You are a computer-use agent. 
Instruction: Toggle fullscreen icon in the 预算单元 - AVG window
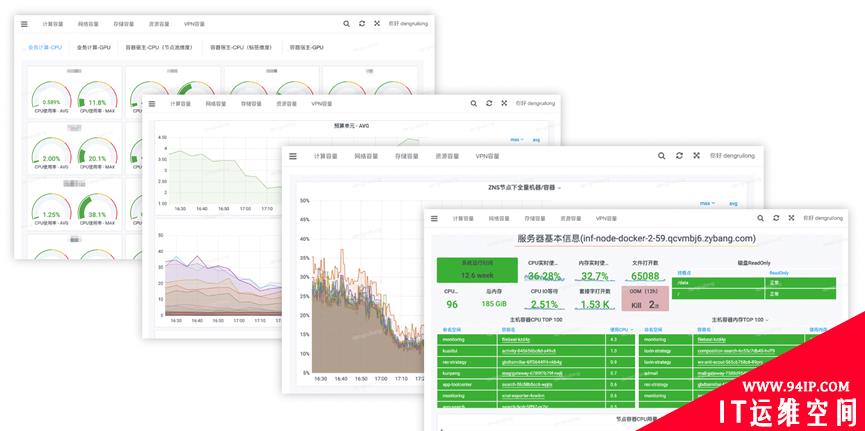(x=504, y=103)
